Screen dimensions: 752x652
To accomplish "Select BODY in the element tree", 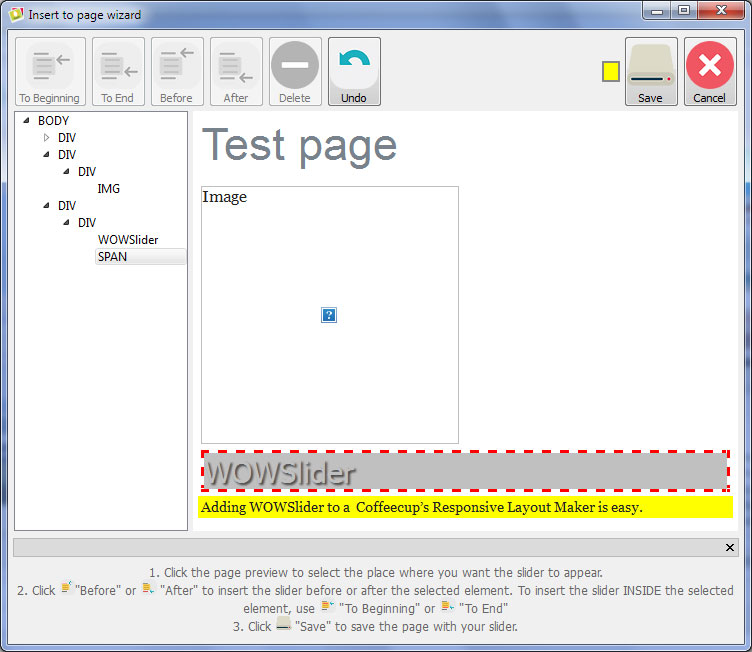I will tap(54, 120).
